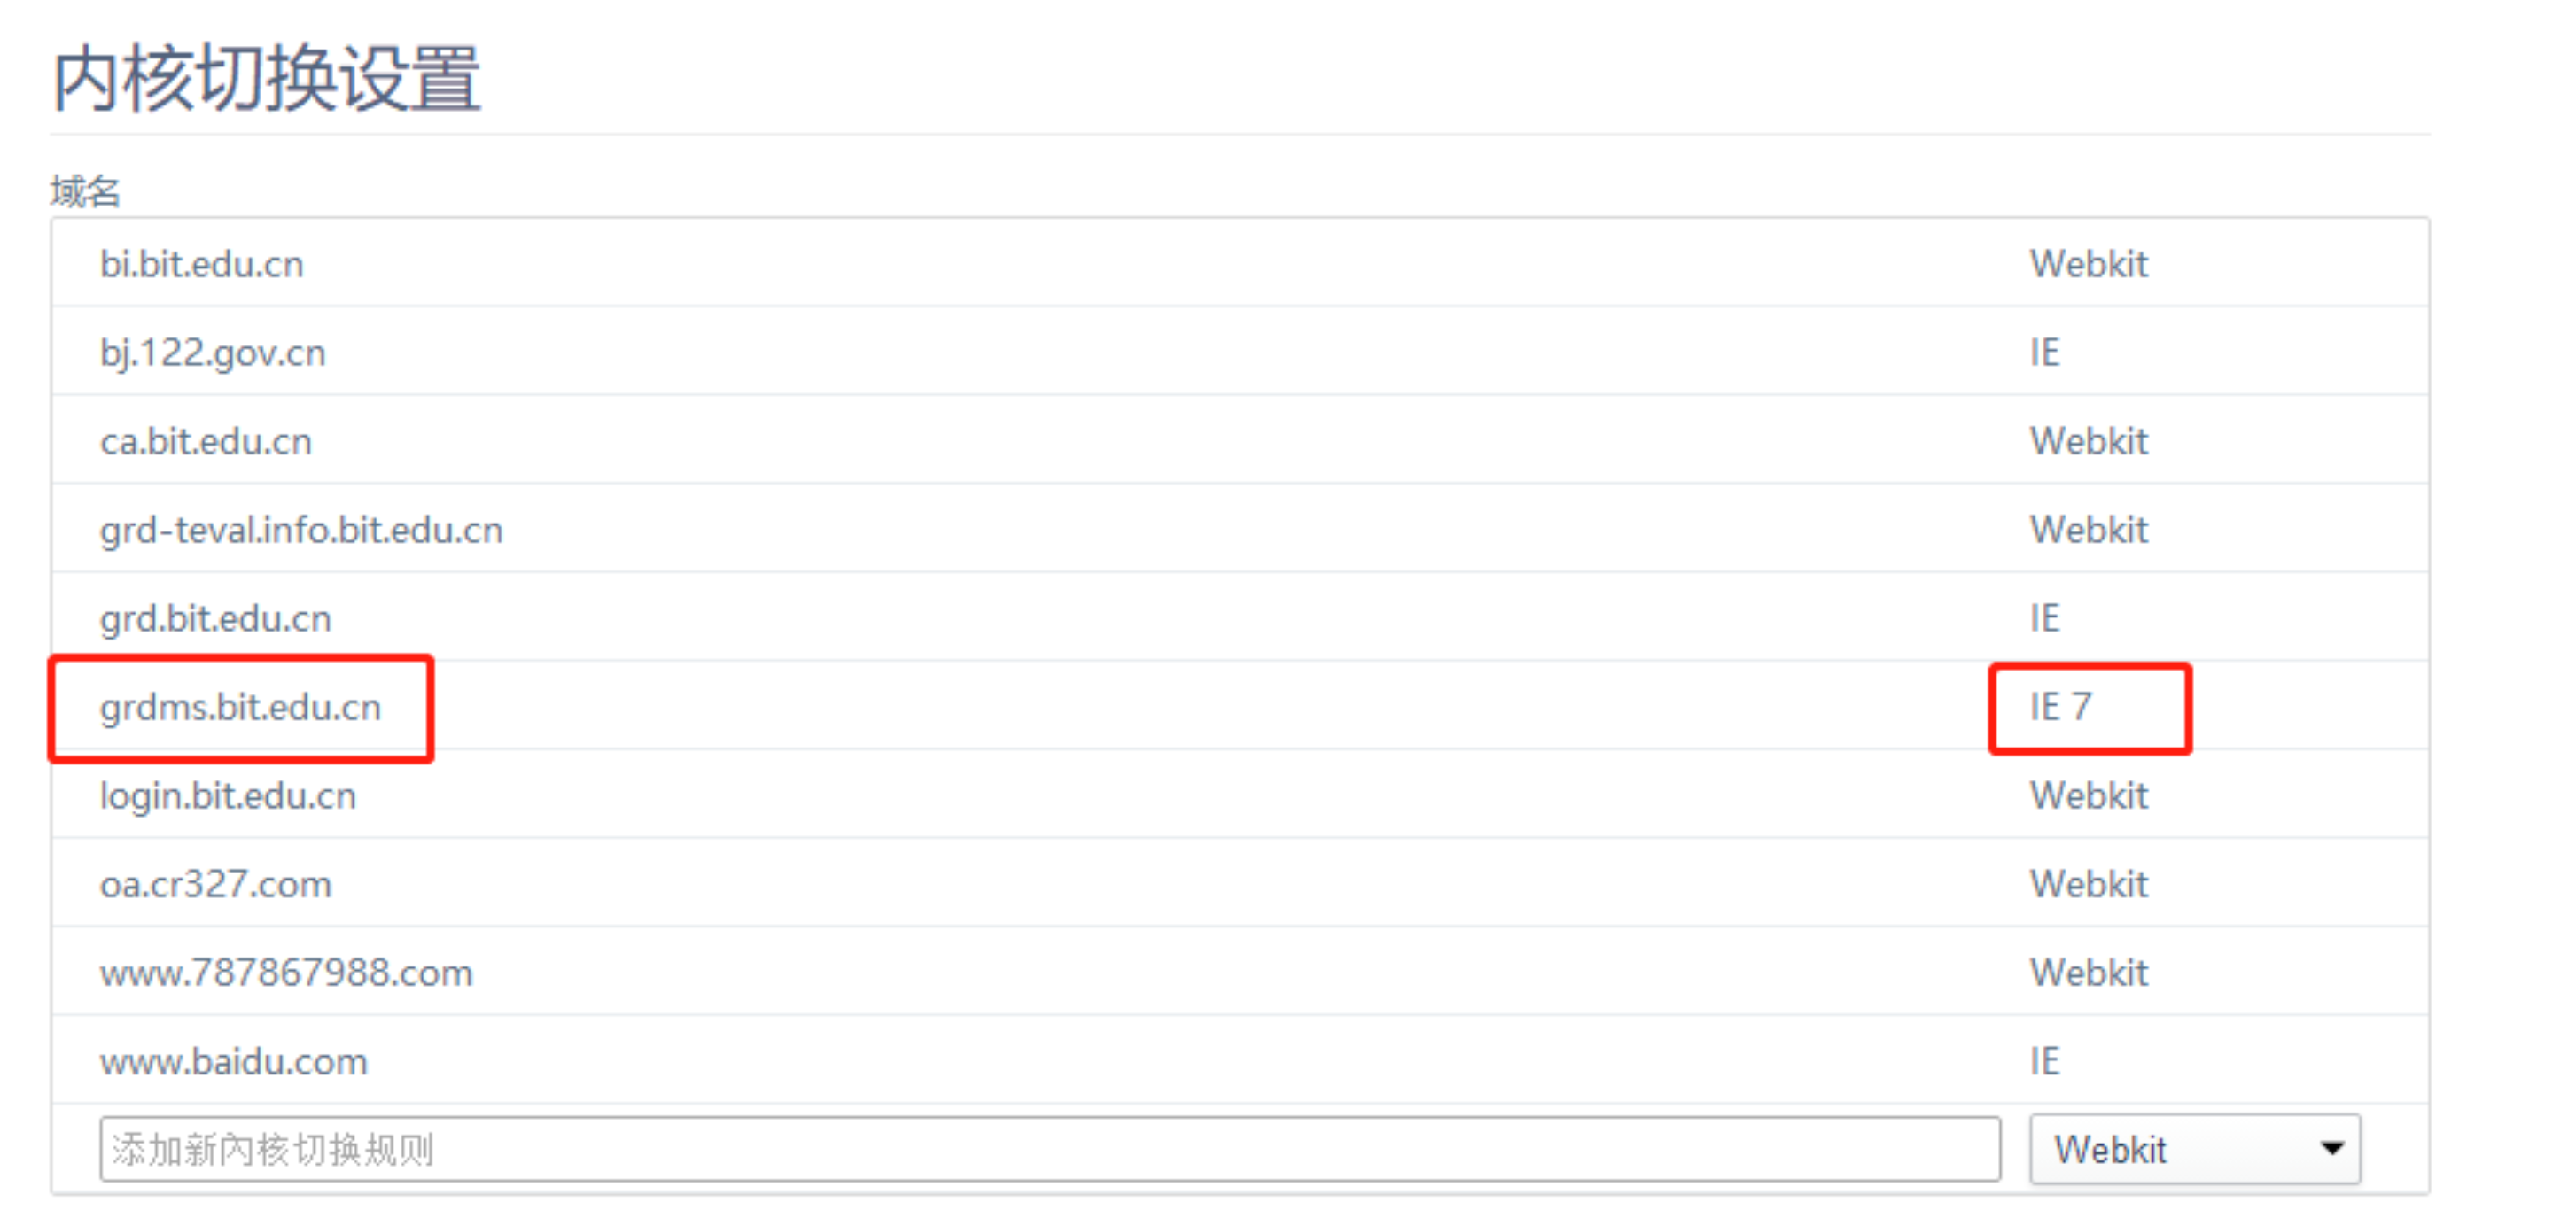Click the grd-teval.info.bit.edu.cn domain entry

point(301,530)
